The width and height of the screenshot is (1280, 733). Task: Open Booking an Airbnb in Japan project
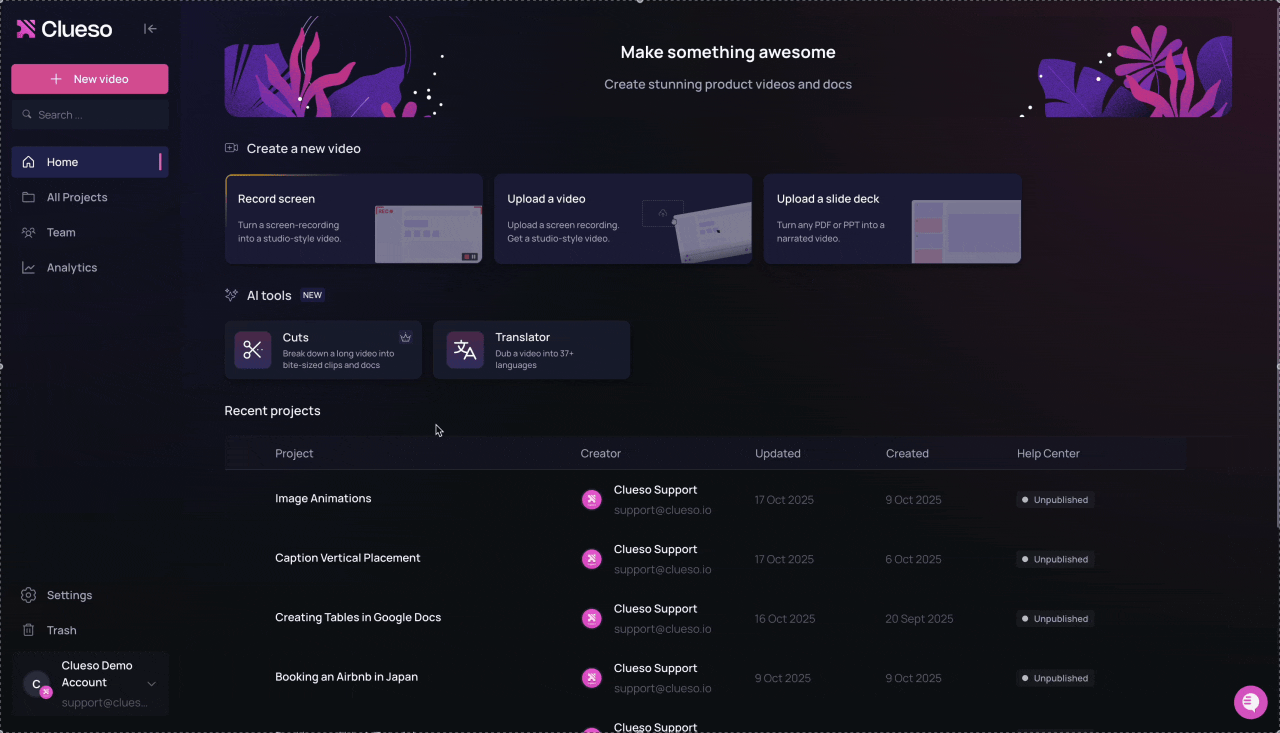point(346,677)
